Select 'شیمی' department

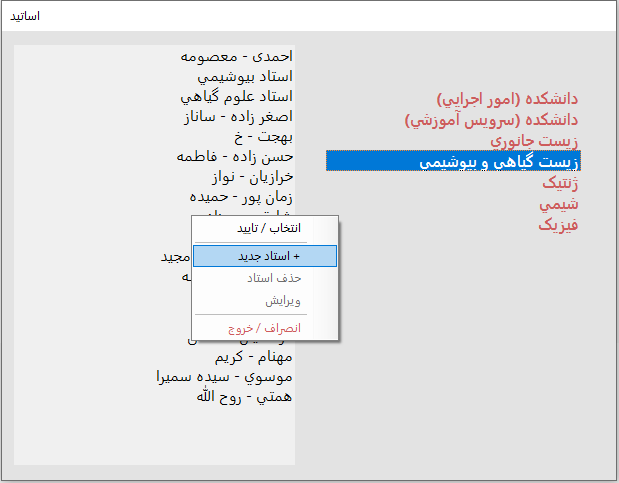[x=559, y=204]
